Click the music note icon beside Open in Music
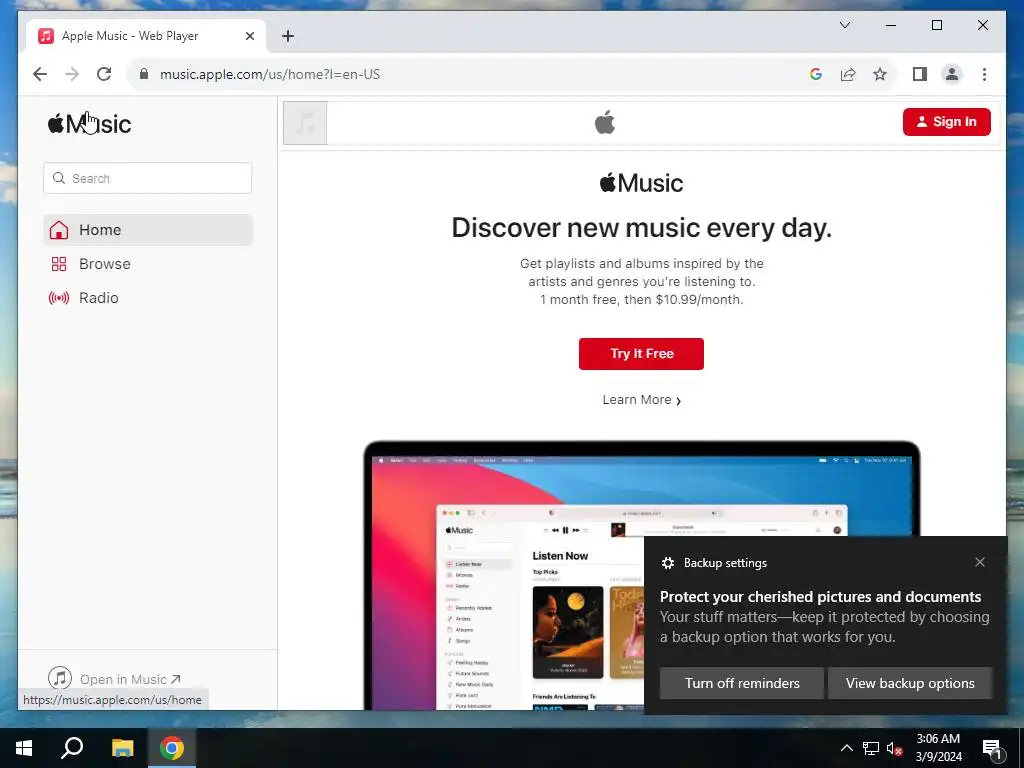 pos(60,678)
